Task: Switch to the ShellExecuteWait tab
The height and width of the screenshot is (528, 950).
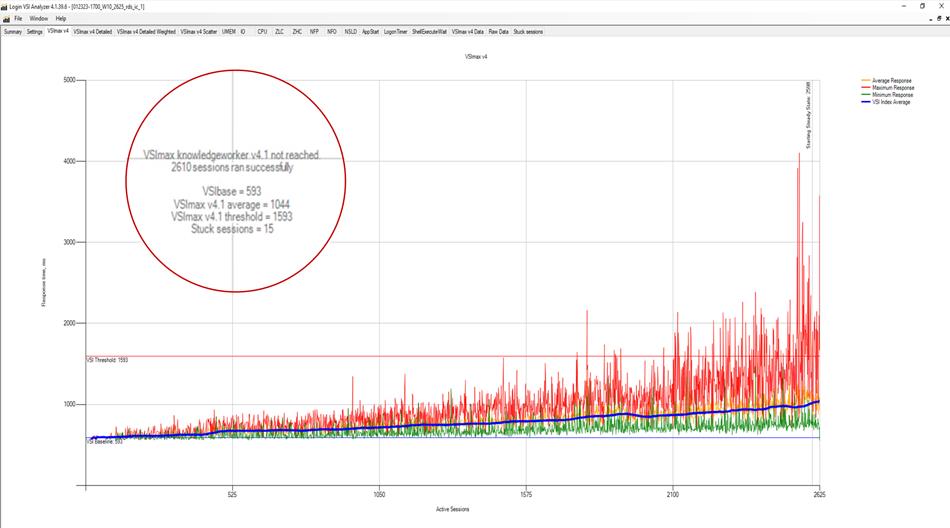Action: click(x=429, y=32)
